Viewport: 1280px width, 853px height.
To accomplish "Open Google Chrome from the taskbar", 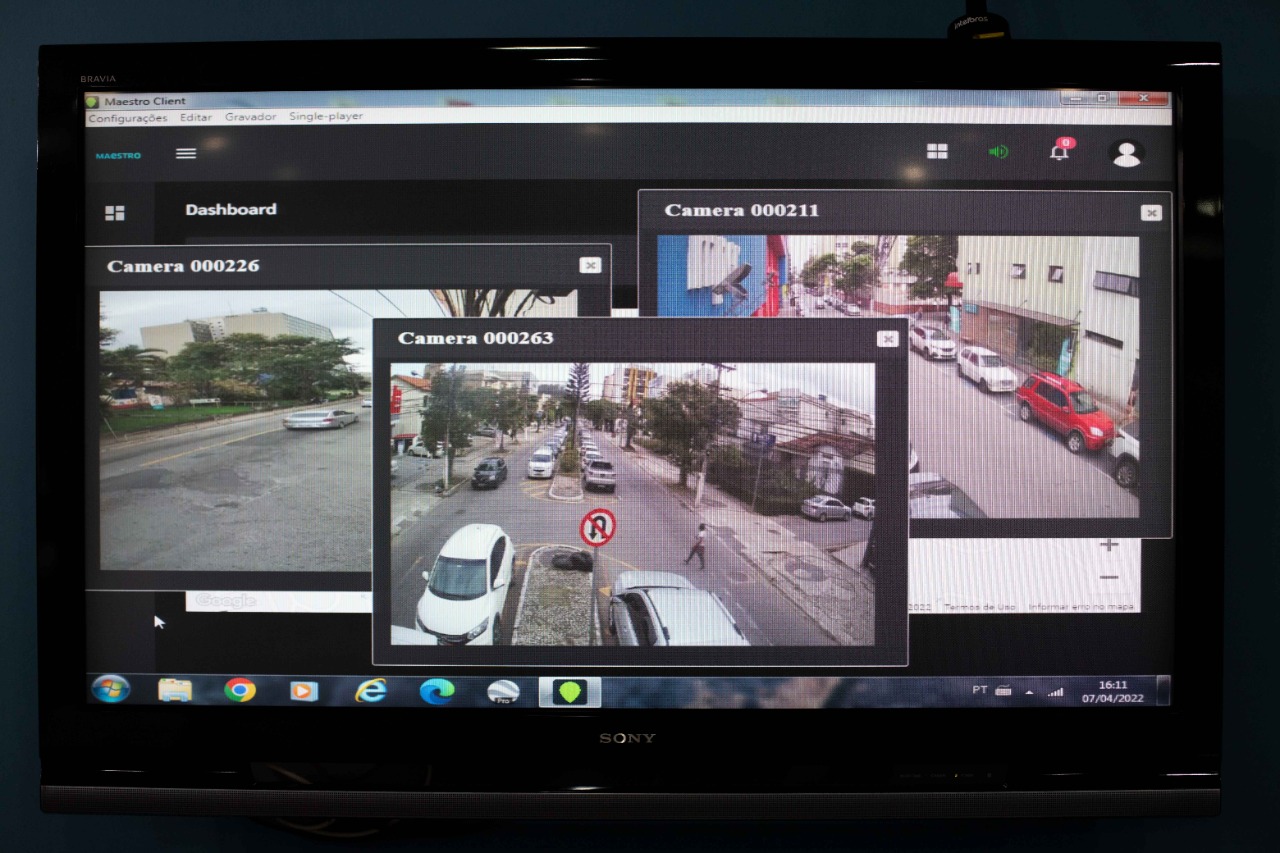I will (240, 690).
